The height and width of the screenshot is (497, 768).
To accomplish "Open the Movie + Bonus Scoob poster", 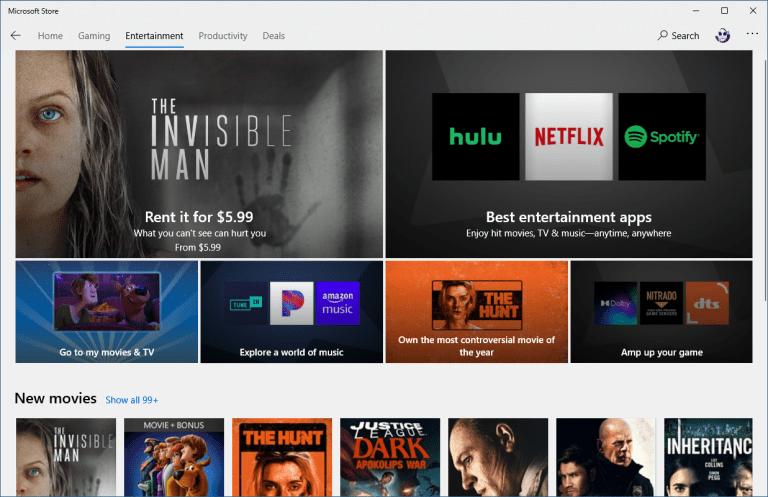I will 174,457.
